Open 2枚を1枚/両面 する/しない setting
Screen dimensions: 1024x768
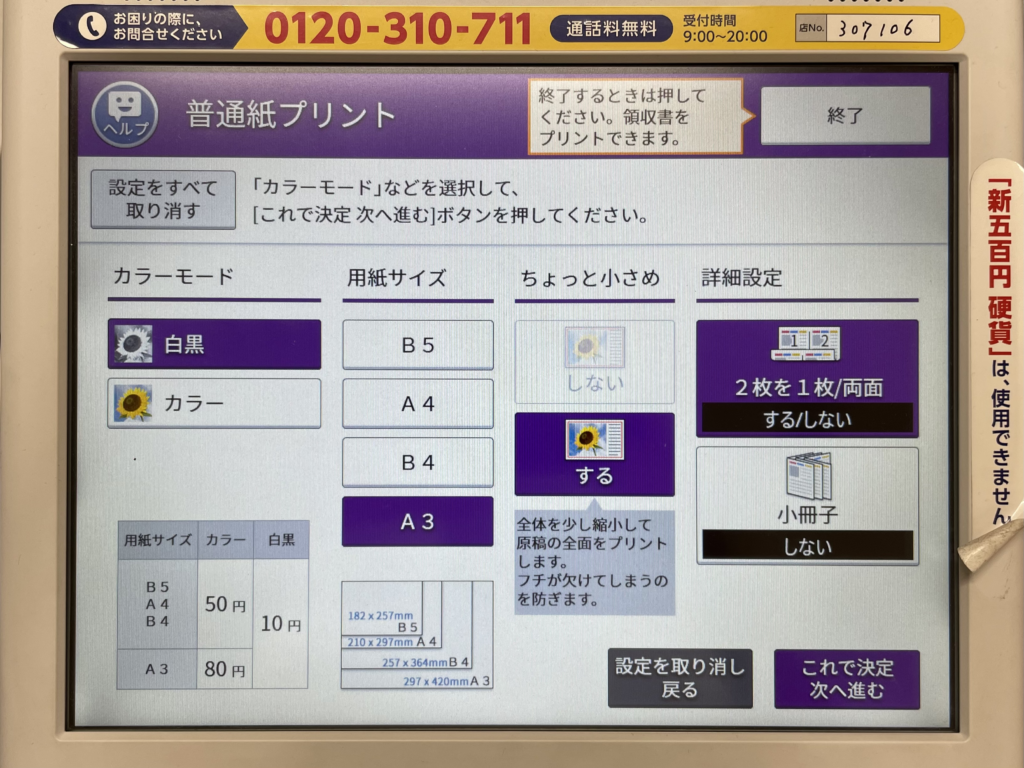click(807, 418)
